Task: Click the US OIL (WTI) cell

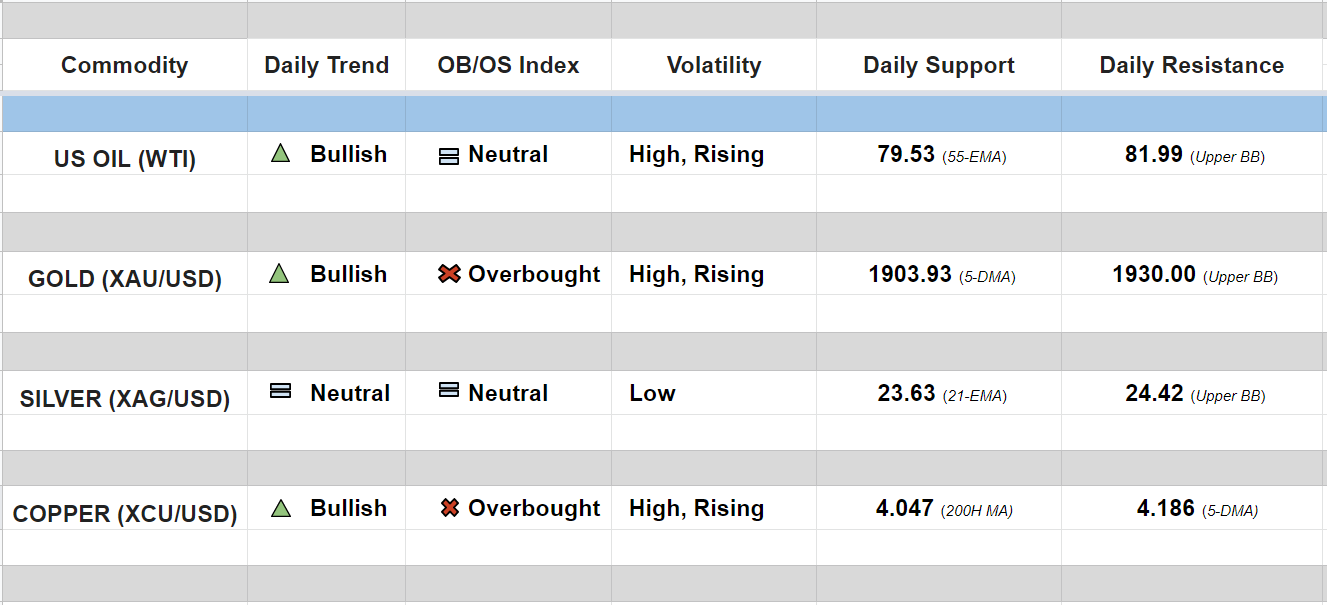Action: 124,159
